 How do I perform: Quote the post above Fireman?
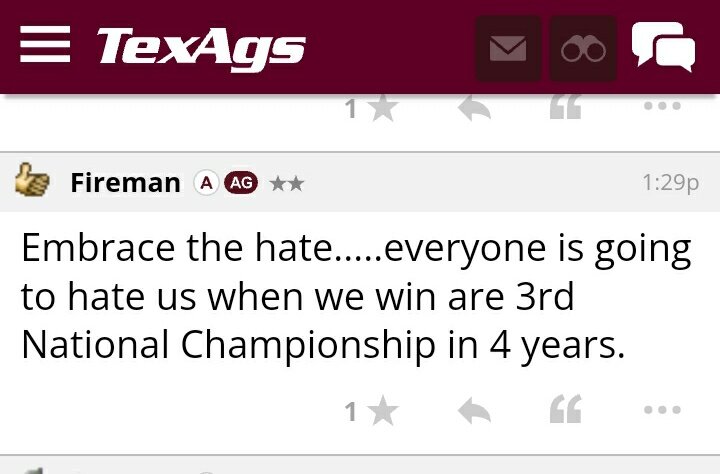click(566, 108)
